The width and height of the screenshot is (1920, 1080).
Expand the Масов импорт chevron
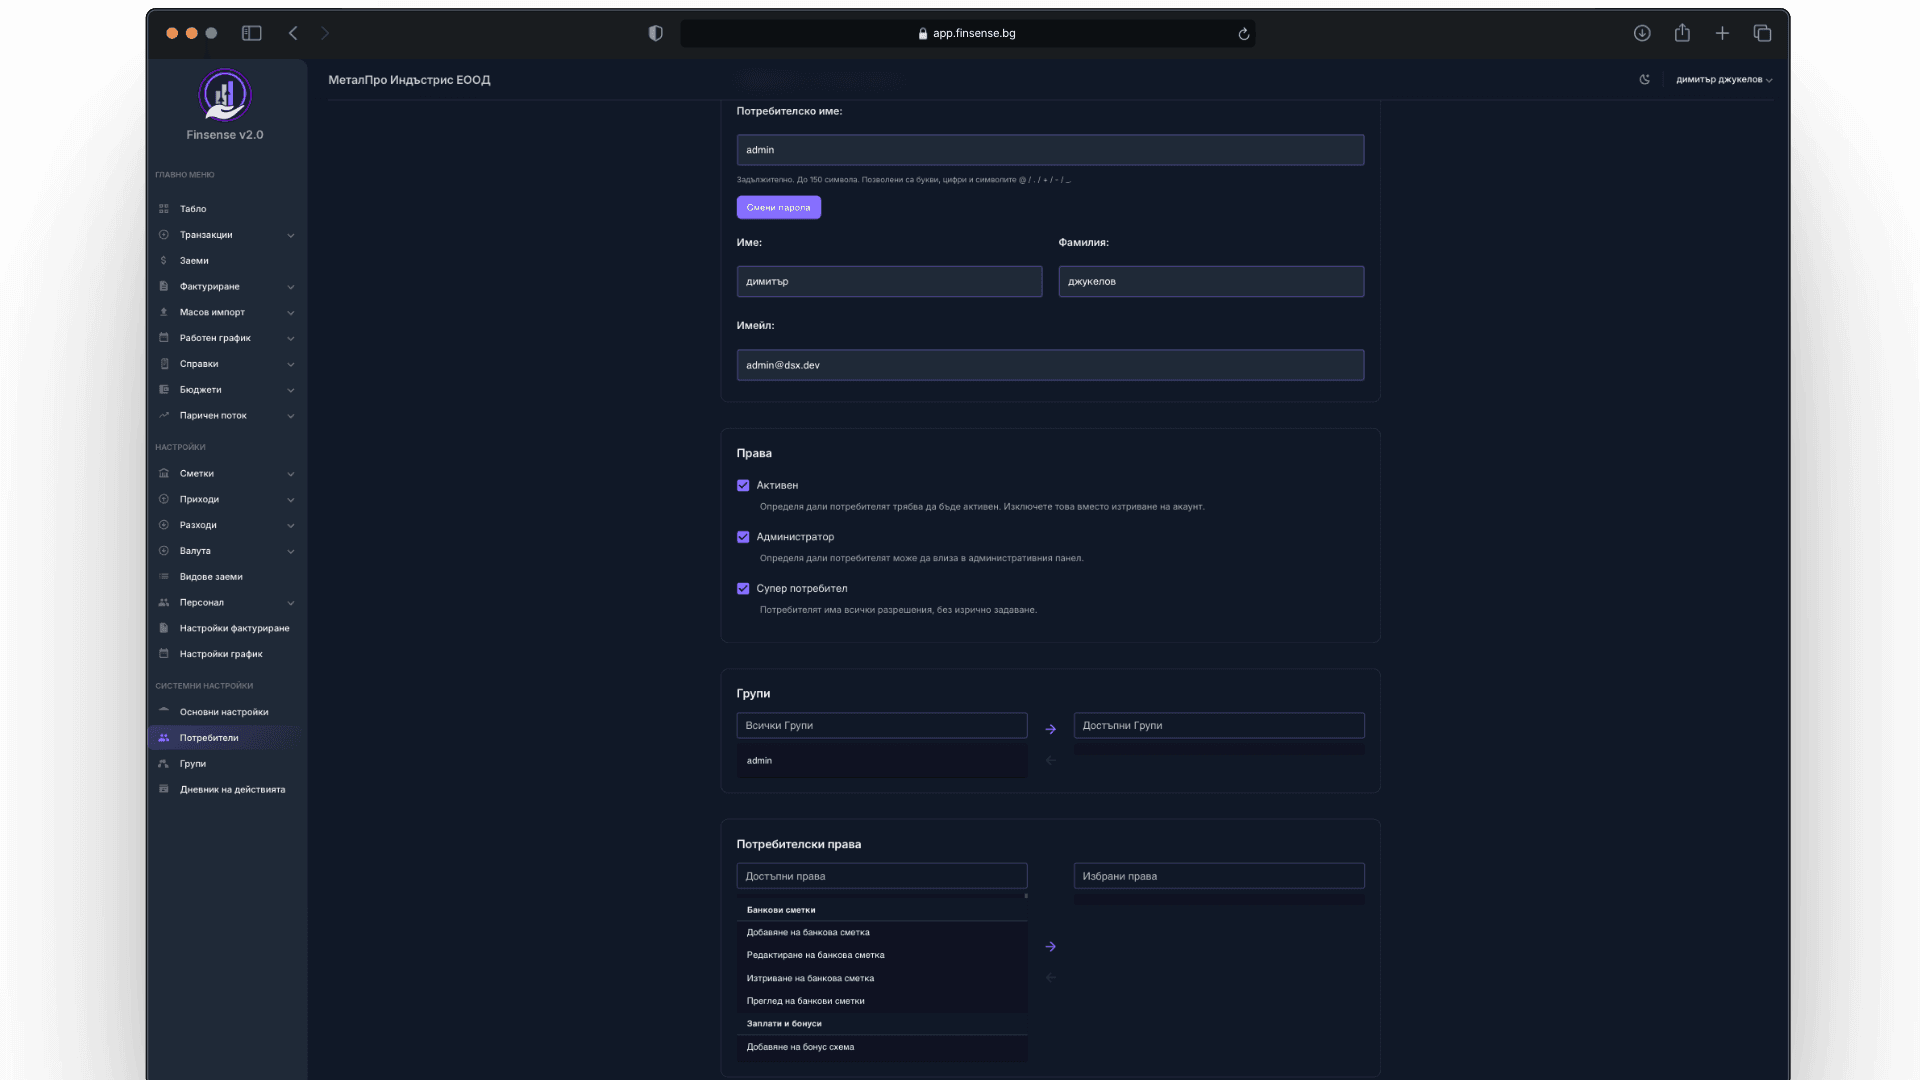(291, 313)
